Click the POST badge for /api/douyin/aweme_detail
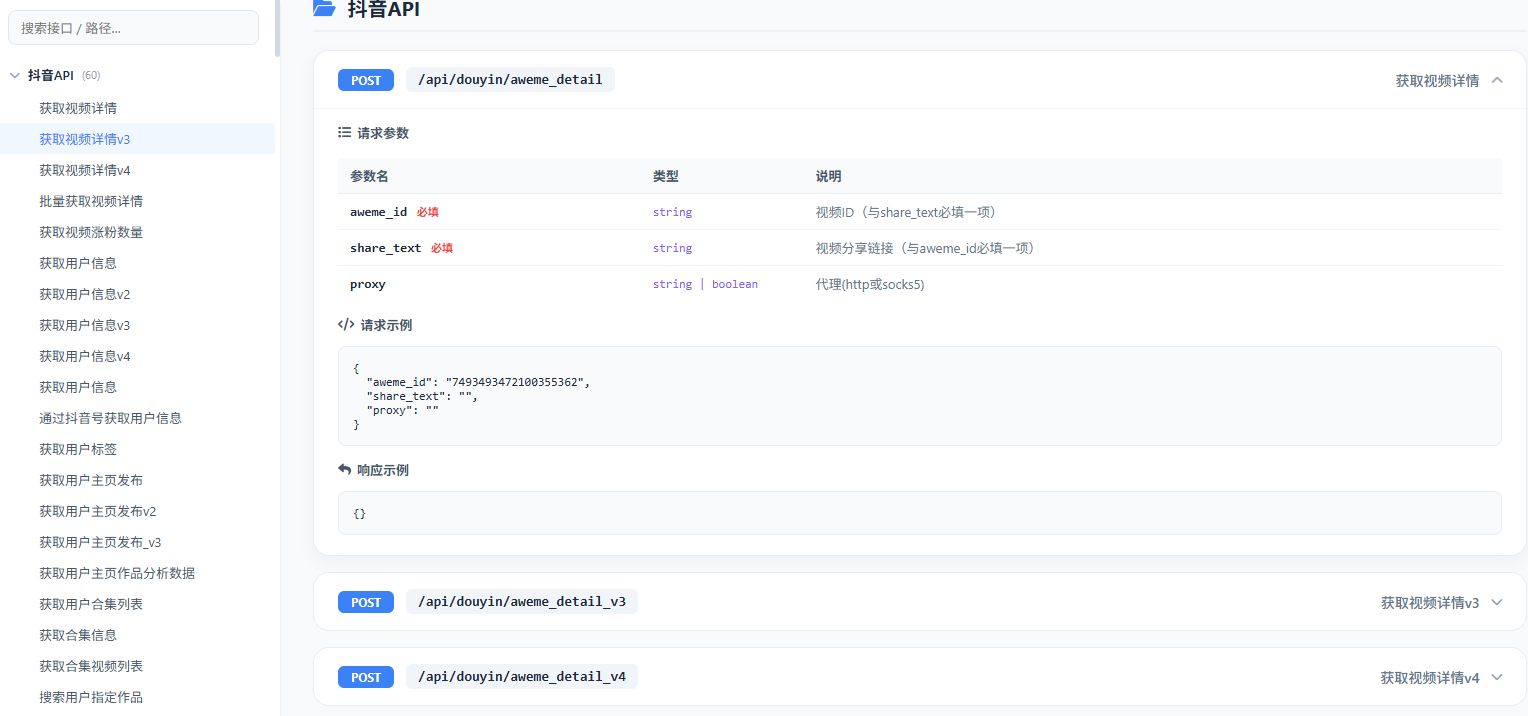This screenshot has height=716, width=1528. pos(366,80)
